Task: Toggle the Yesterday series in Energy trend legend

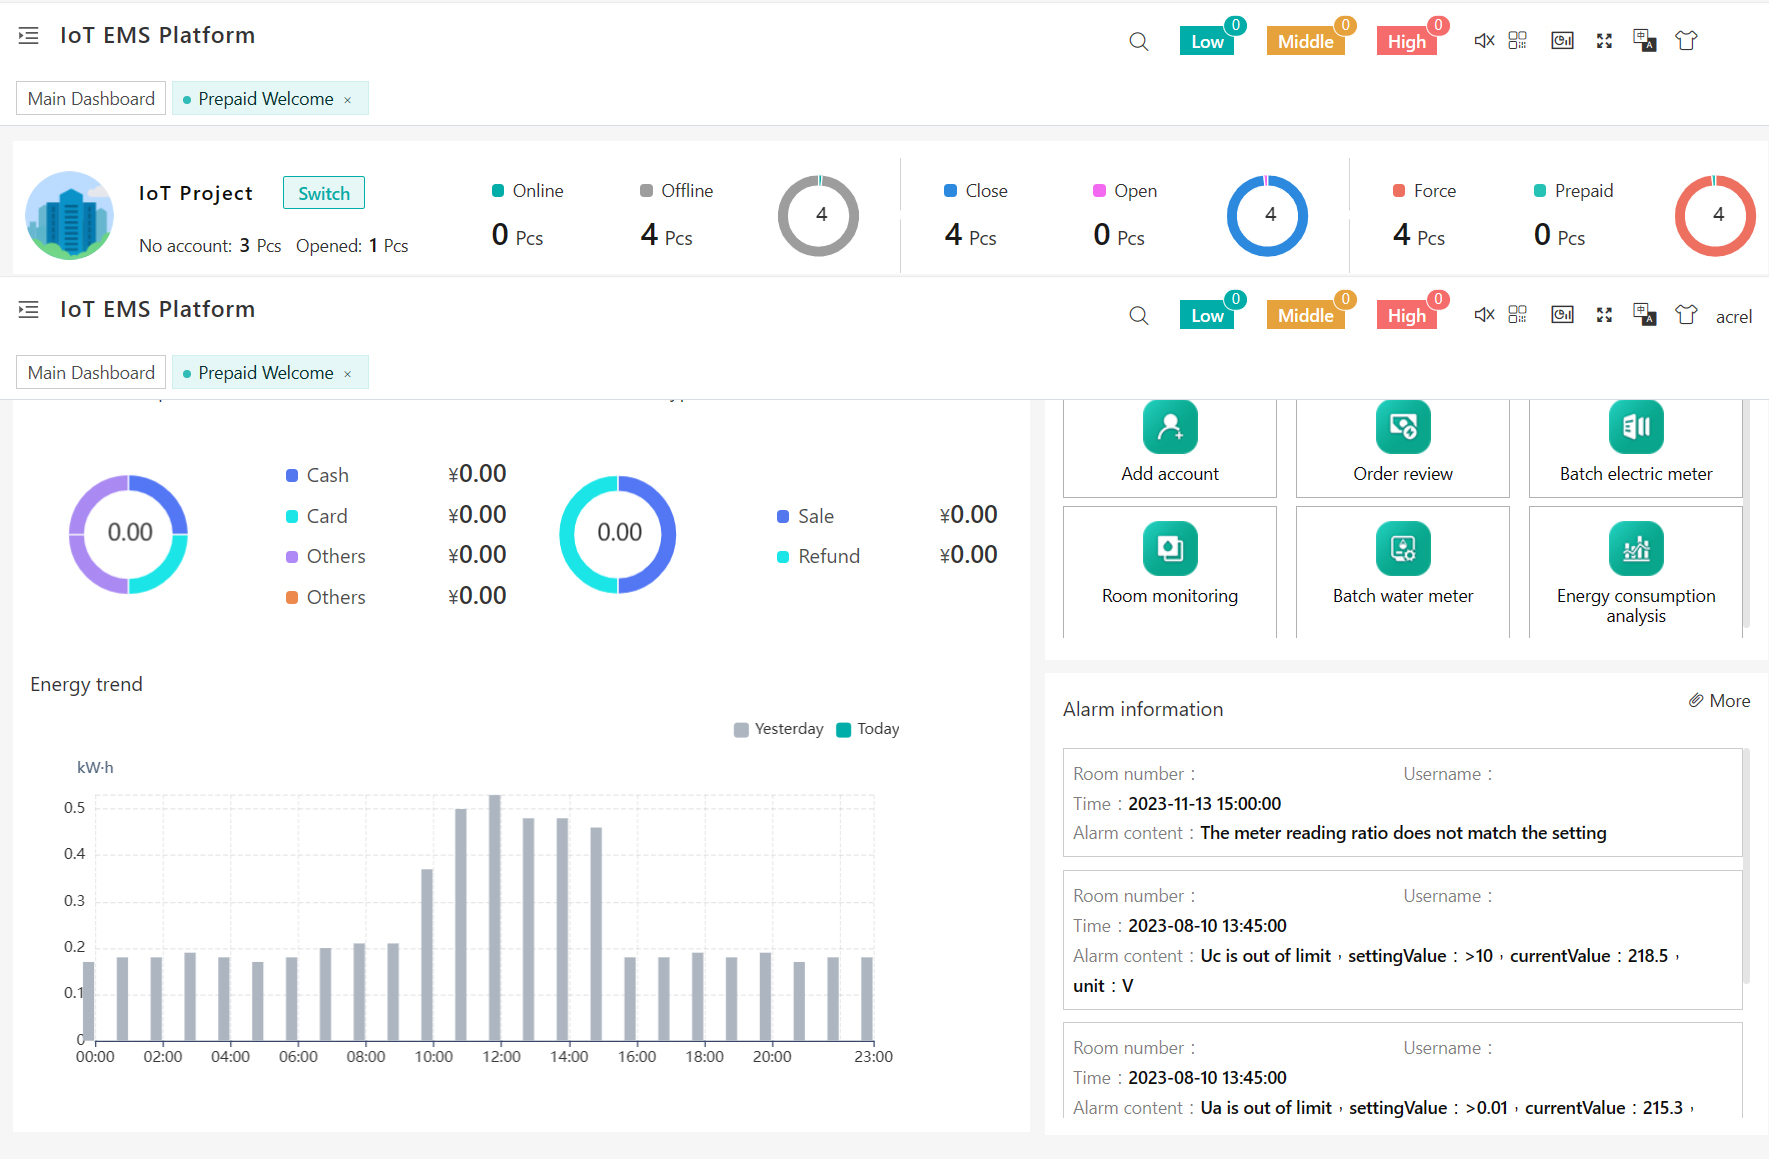Action: click(778, 729)
